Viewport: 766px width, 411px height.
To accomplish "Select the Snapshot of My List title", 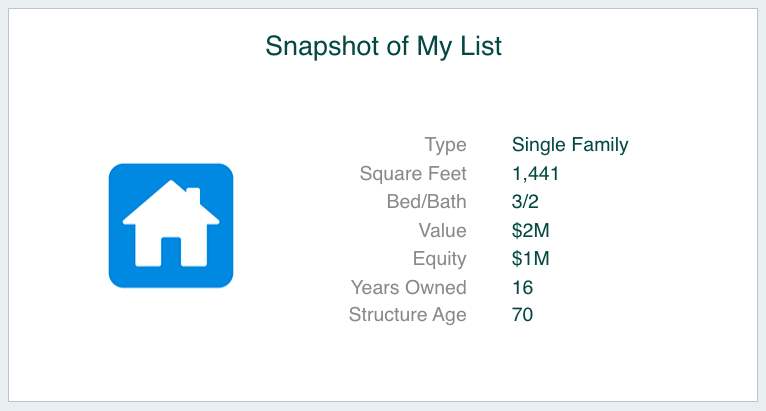I will coord(383,46).
